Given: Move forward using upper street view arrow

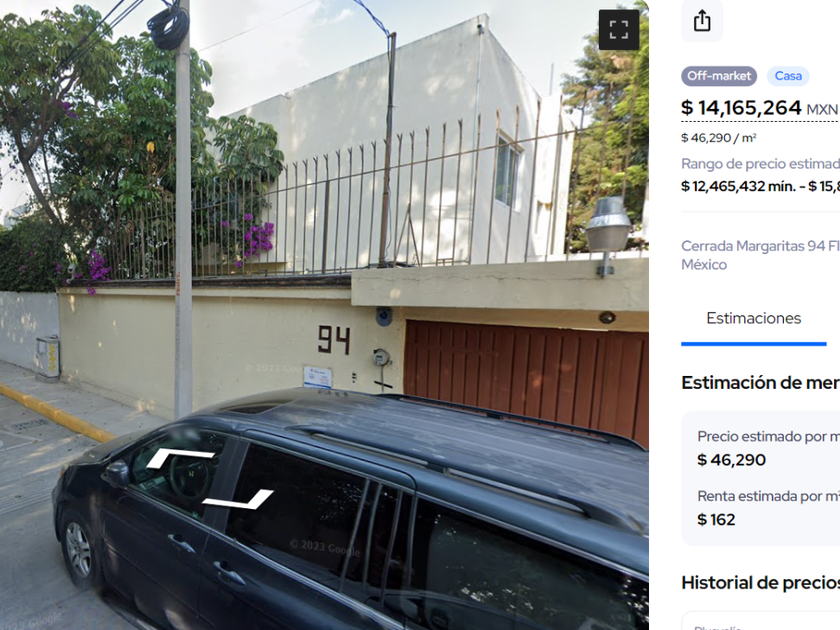Looking at the screenshot, I should click(x=181, y=459).
